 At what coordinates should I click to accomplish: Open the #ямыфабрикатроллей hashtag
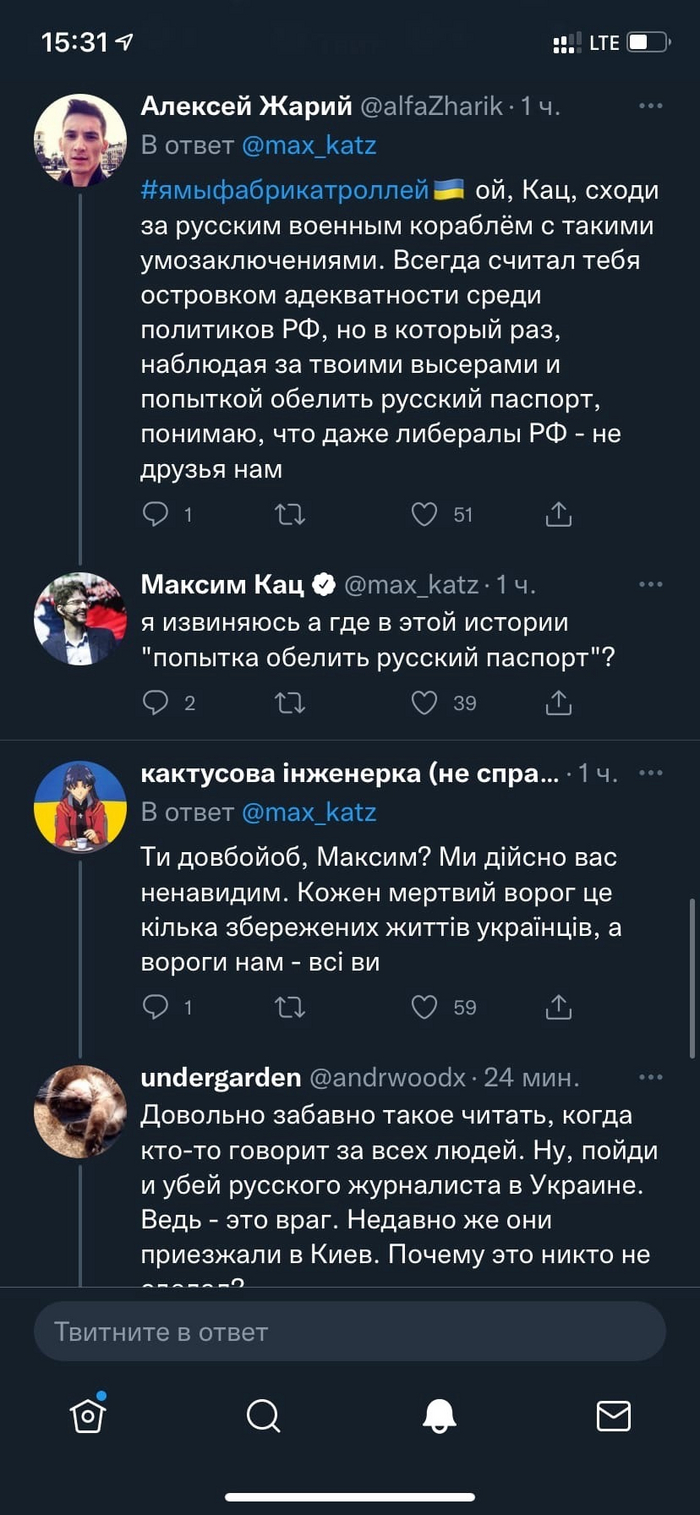(x=285, y=189)
